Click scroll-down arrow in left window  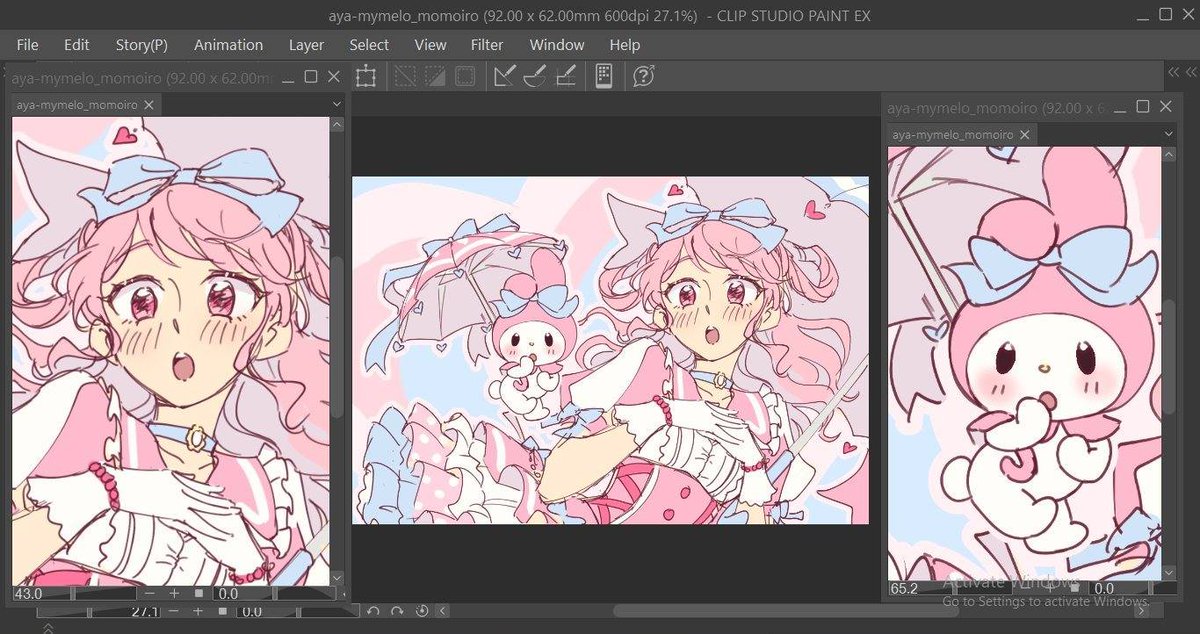click(x=337, y=577)
